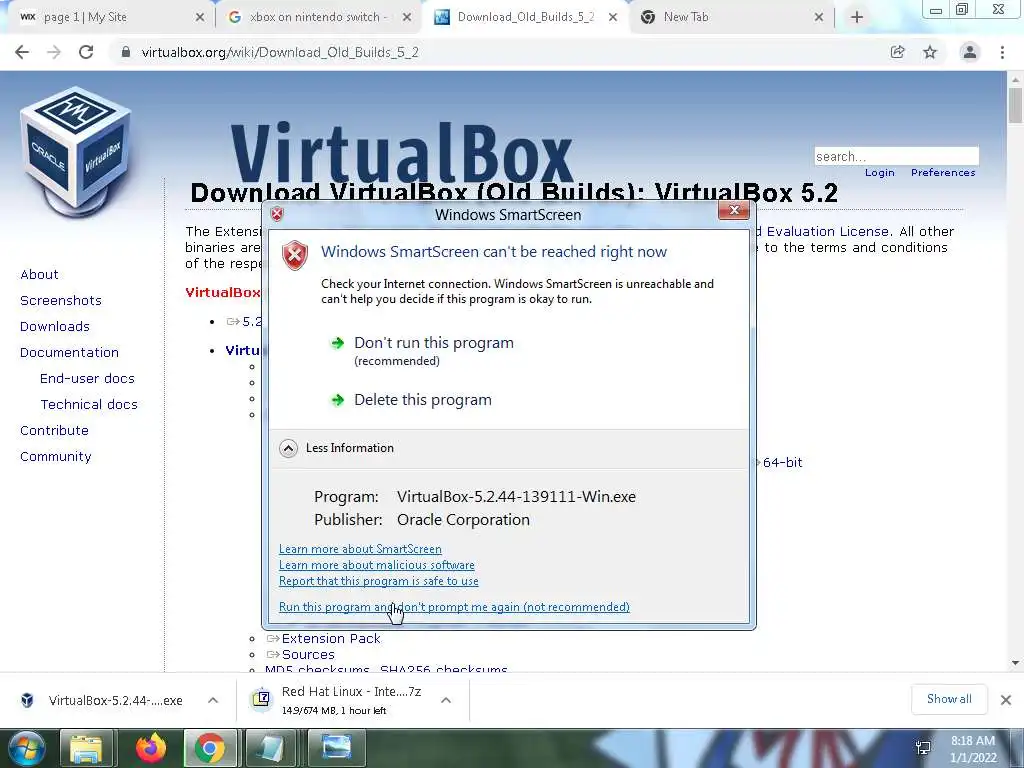Screen dimensions: 1024x768
Task: Click the notepad-like taskbar icon
Action: point(270,748)
